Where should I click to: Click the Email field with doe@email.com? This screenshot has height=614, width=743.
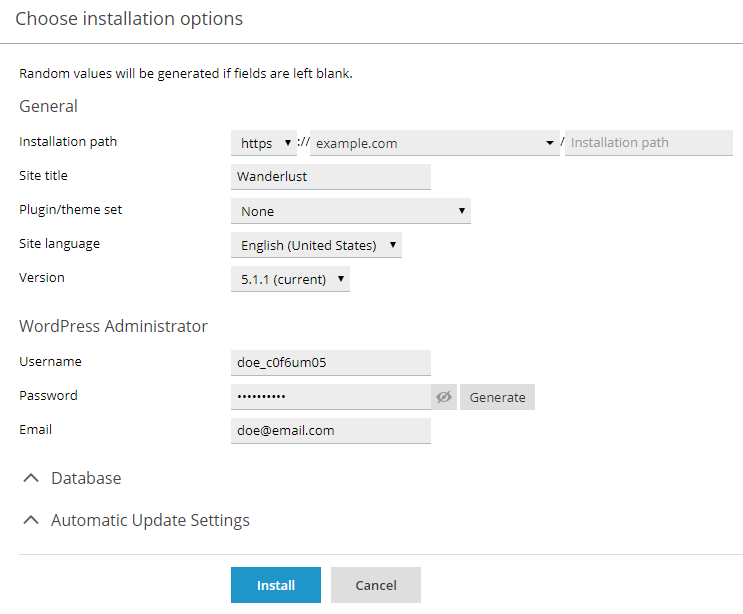(x=330, y=430)
